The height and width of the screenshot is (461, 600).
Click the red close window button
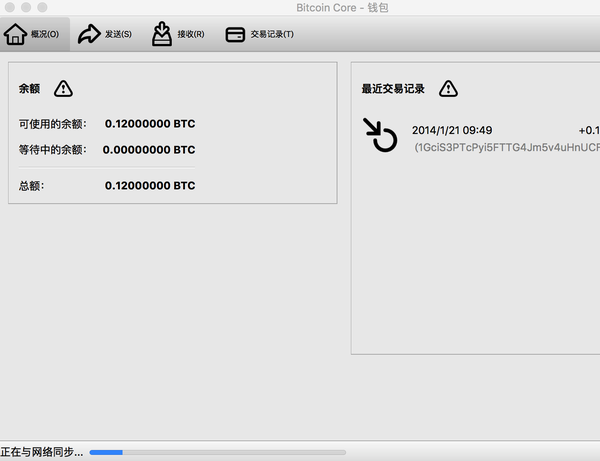tap(10, 7)
